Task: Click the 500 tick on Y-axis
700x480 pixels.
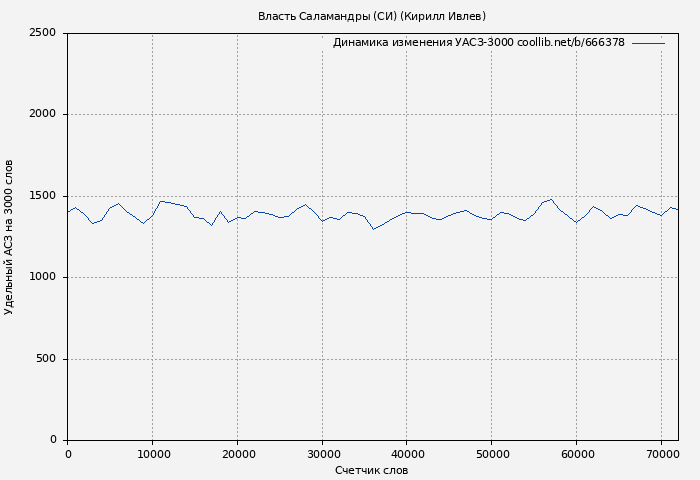Action: point(48,359)
